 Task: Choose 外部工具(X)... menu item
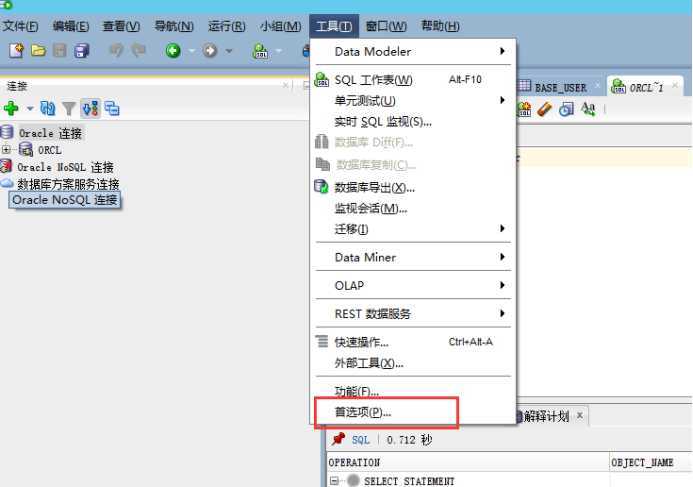[x=413, y=363]
